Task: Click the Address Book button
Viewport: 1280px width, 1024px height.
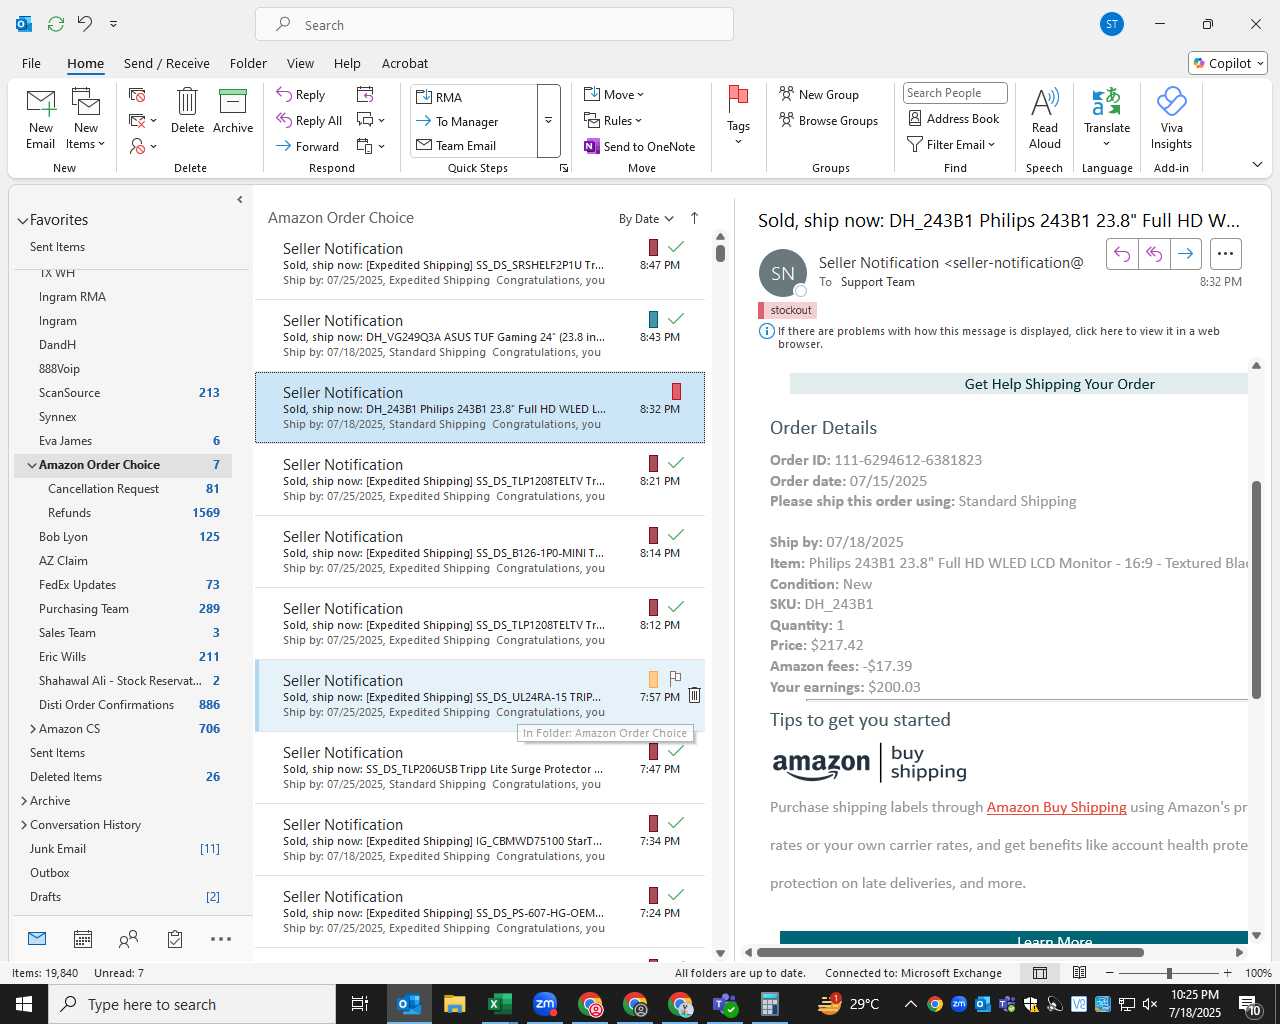Action: (953, 118)
